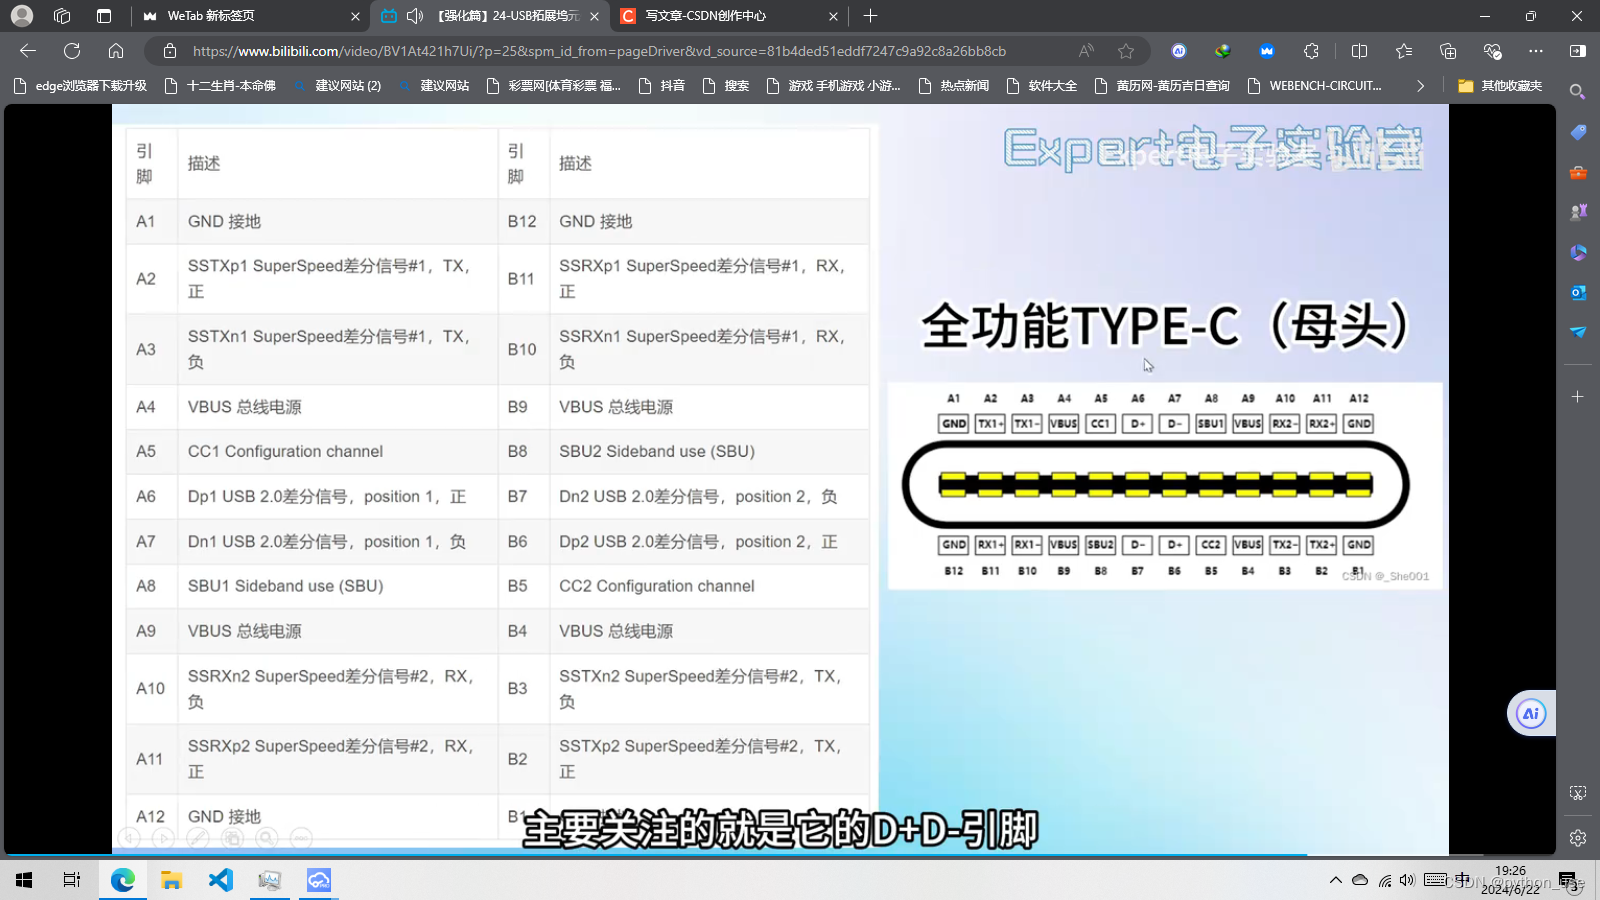Open the Windows Start menu
This screenshot has width=1600, height=900.
(24, 880)
